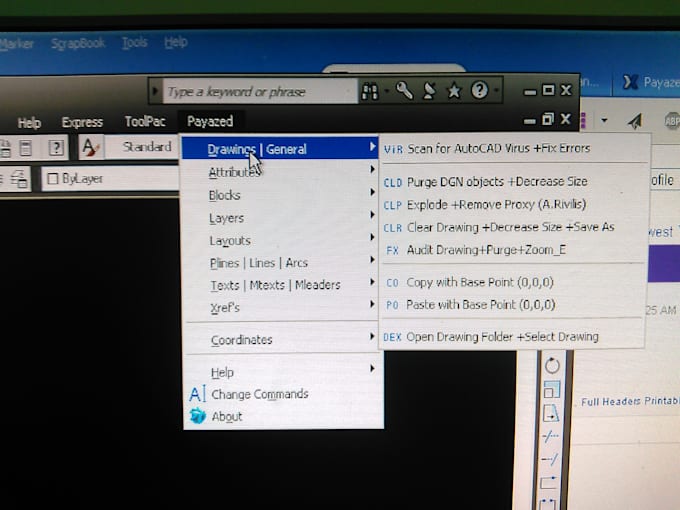Expand the search box arrow on left
Image resolution: width=680 pixels, height=510 pixels.
(x=155, y=92)
